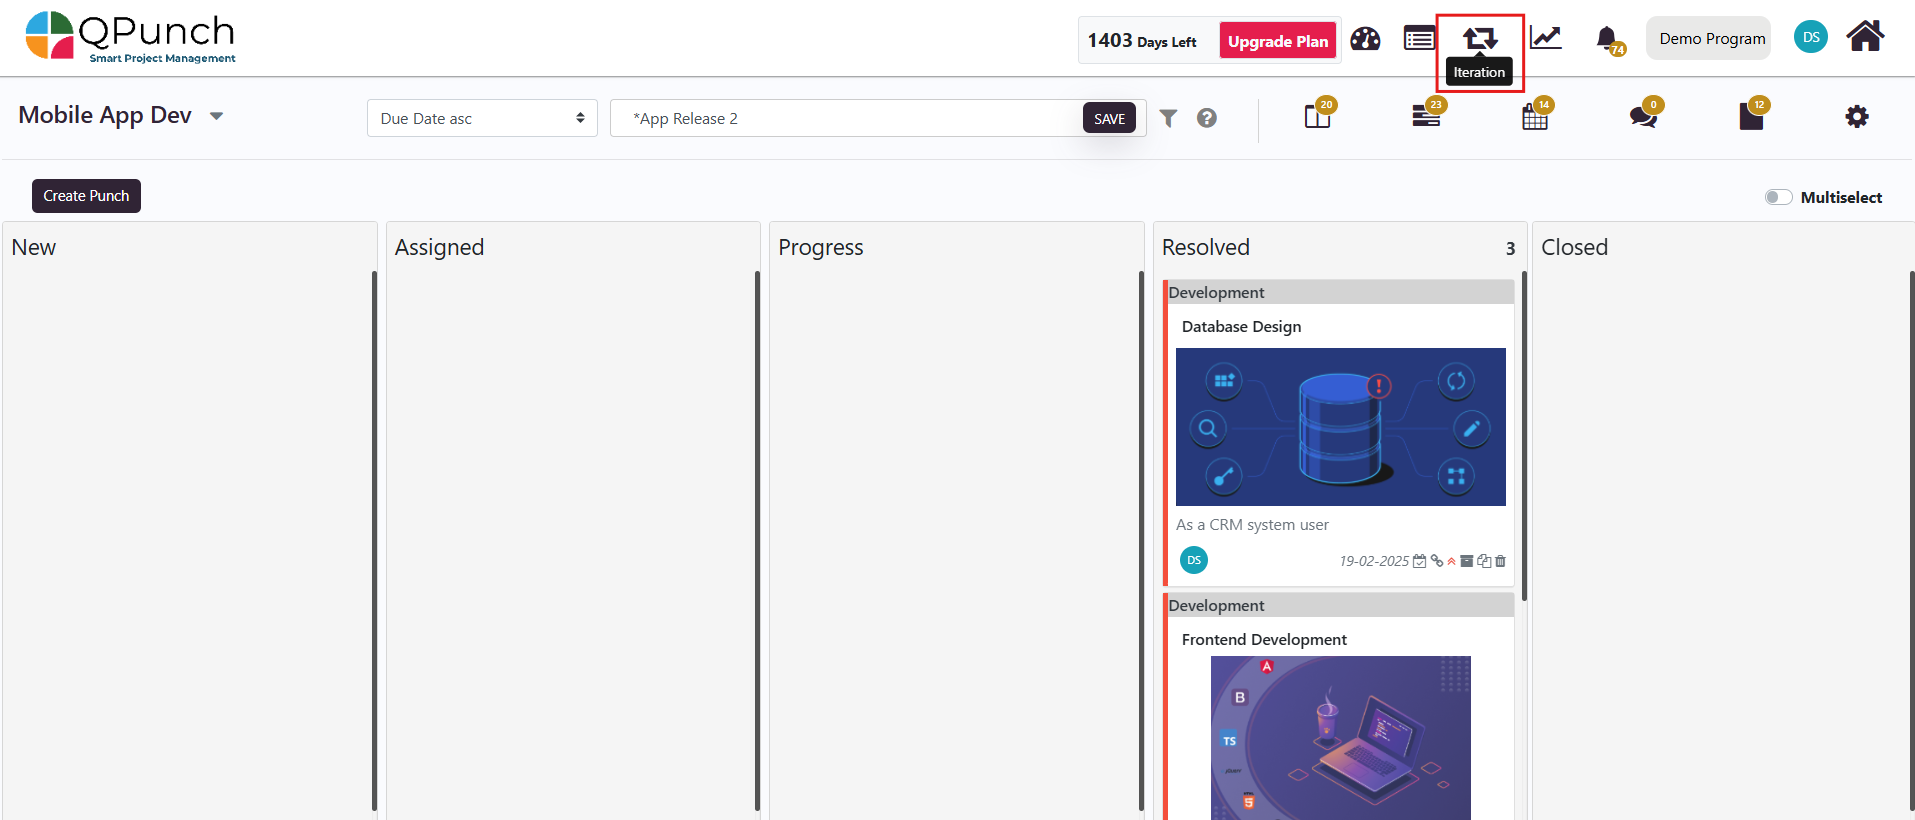Click the QPunch logo

coord(131,38)
